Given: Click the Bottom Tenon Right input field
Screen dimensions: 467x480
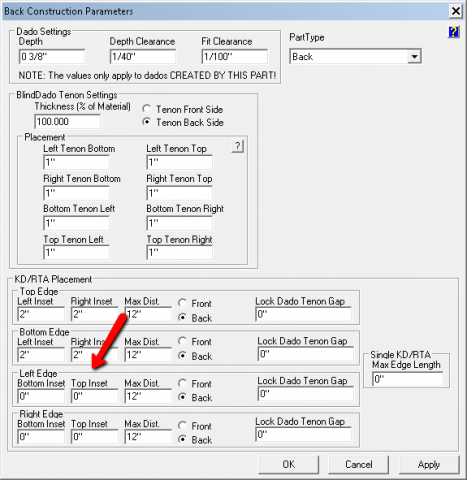Looking at the screenshot, I should pos(179,223).
